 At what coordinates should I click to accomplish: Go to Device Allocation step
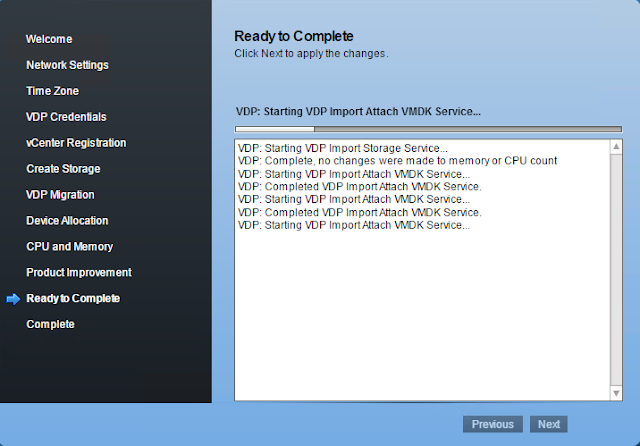click(67, 220)
